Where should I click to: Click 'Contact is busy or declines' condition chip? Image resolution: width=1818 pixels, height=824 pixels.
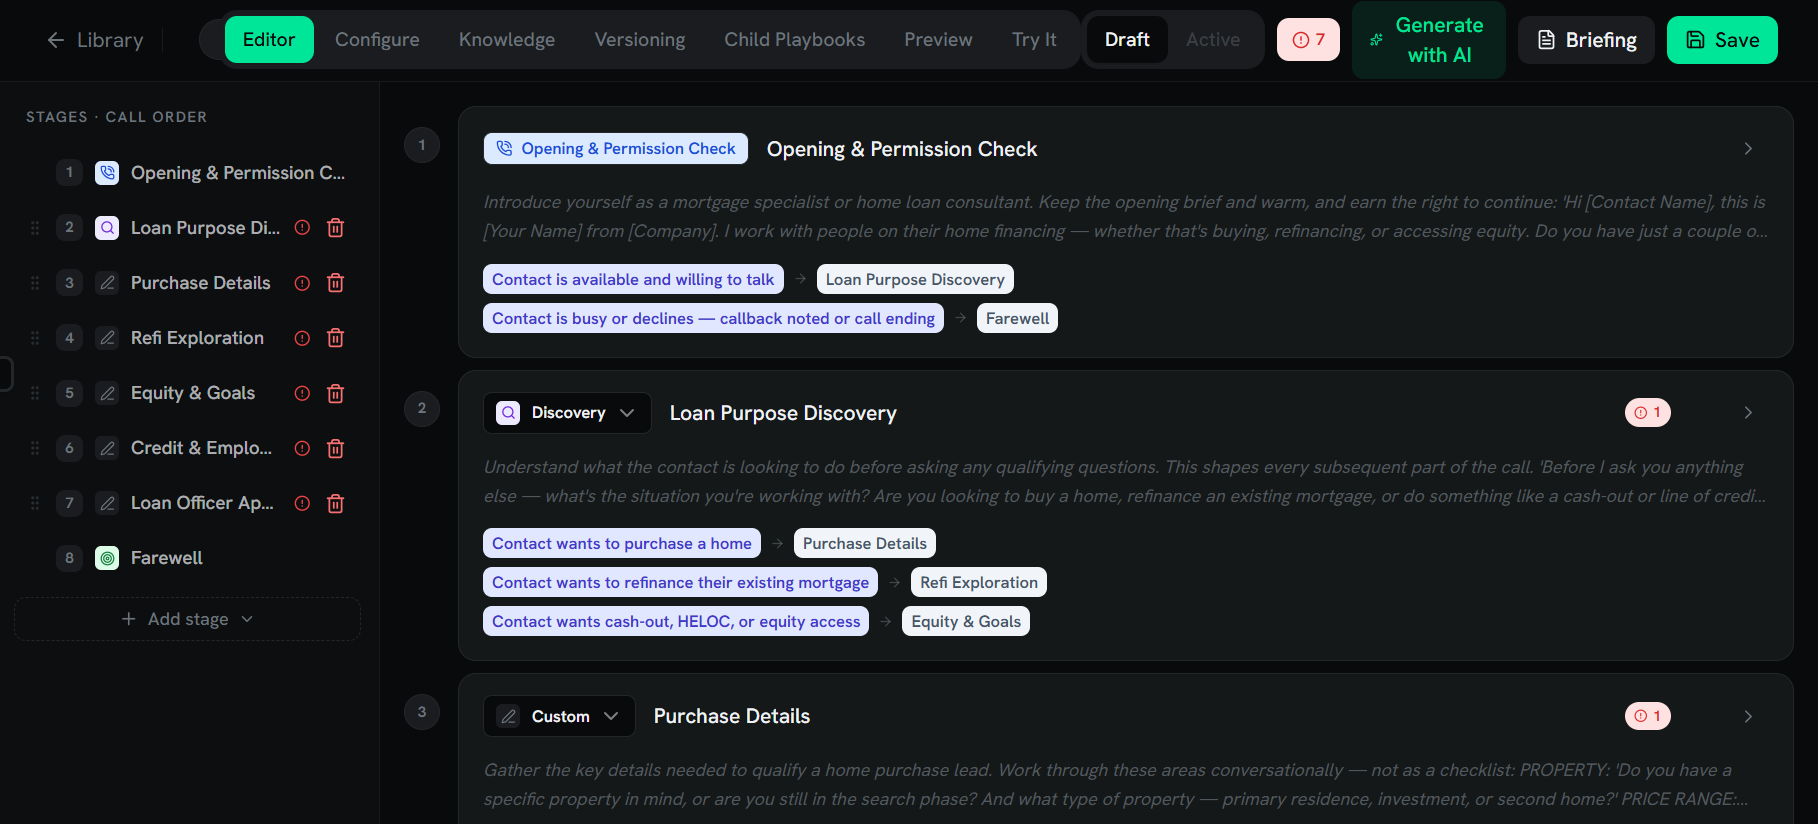click(x=713, y=318)
